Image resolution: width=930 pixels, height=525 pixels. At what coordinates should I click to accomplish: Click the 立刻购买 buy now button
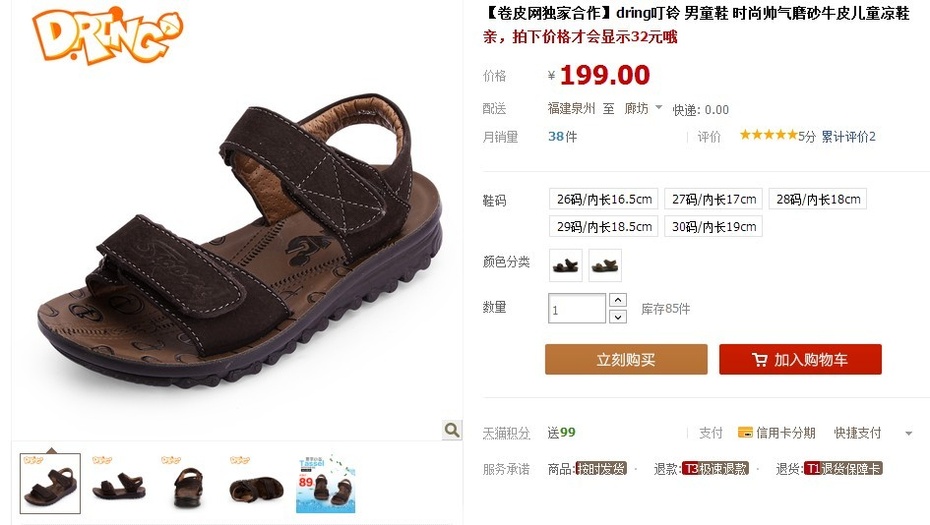626,359
